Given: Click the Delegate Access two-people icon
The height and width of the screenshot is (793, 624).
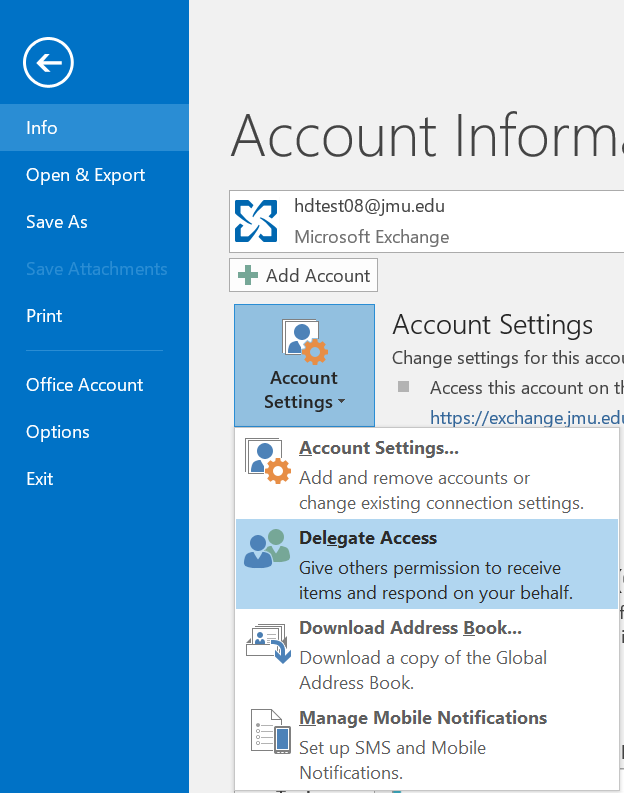Looking at the screenshot, I should [266, 549].
